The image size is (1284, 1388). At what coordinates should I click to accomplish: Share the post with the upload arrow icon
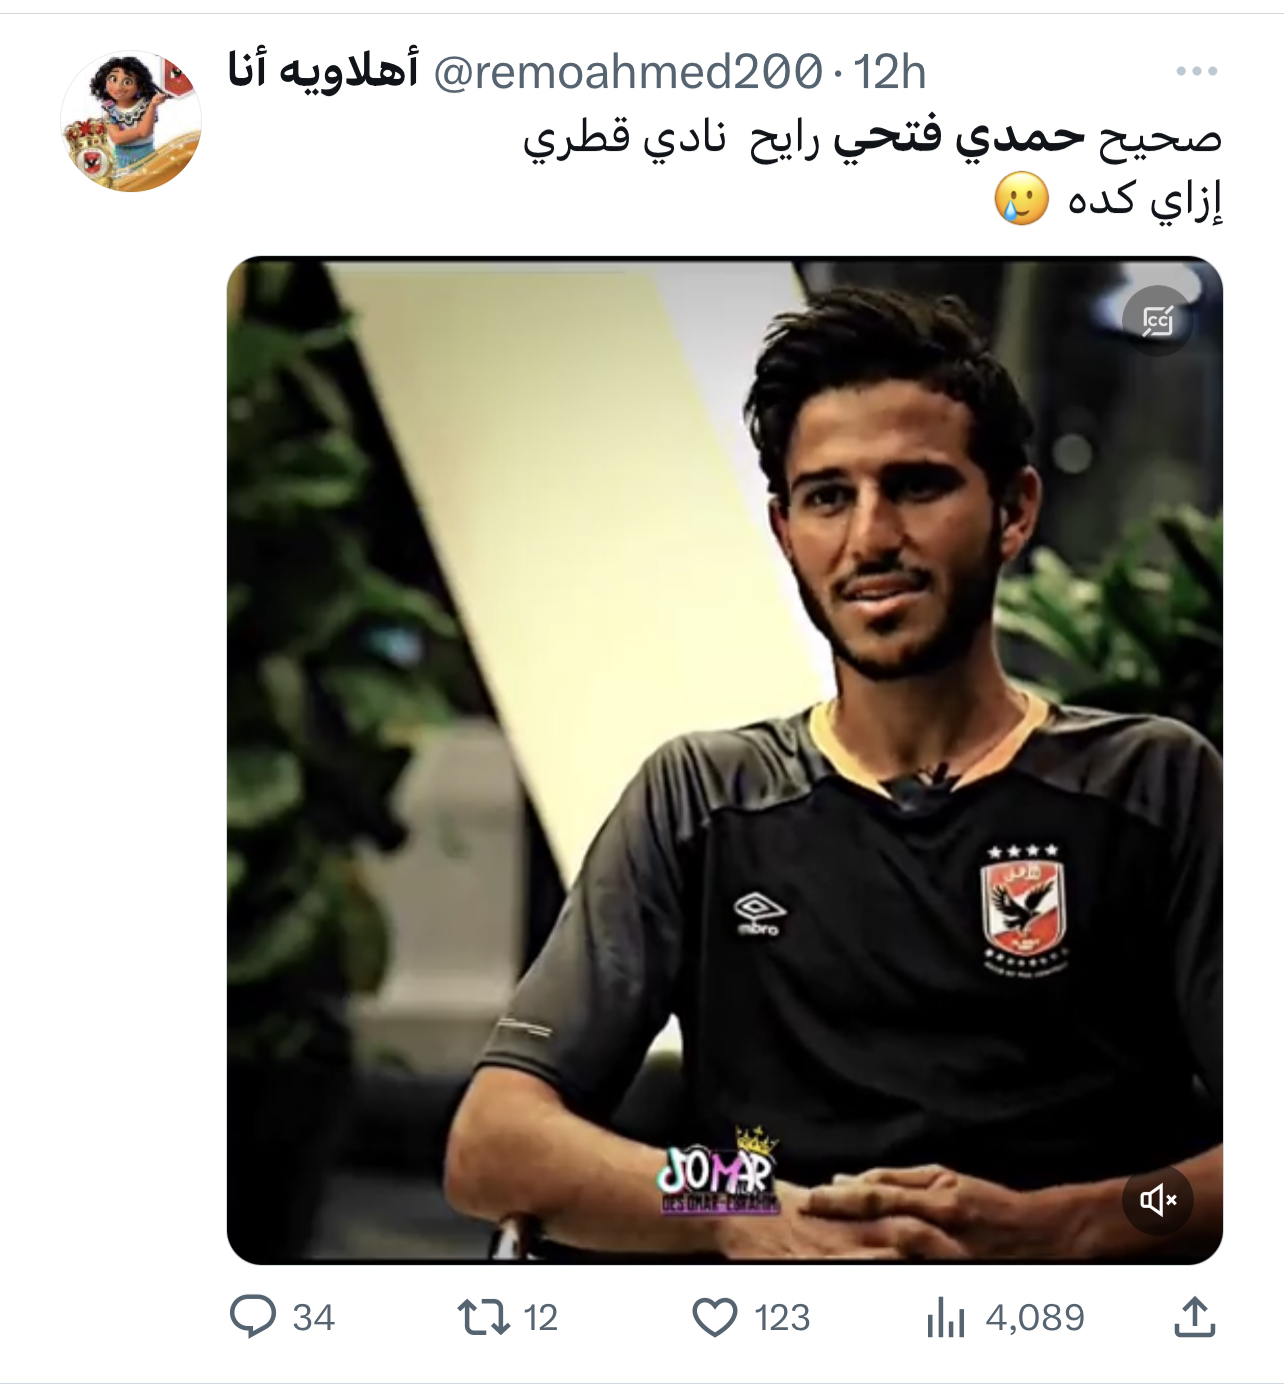[x=1194, y=1316]
